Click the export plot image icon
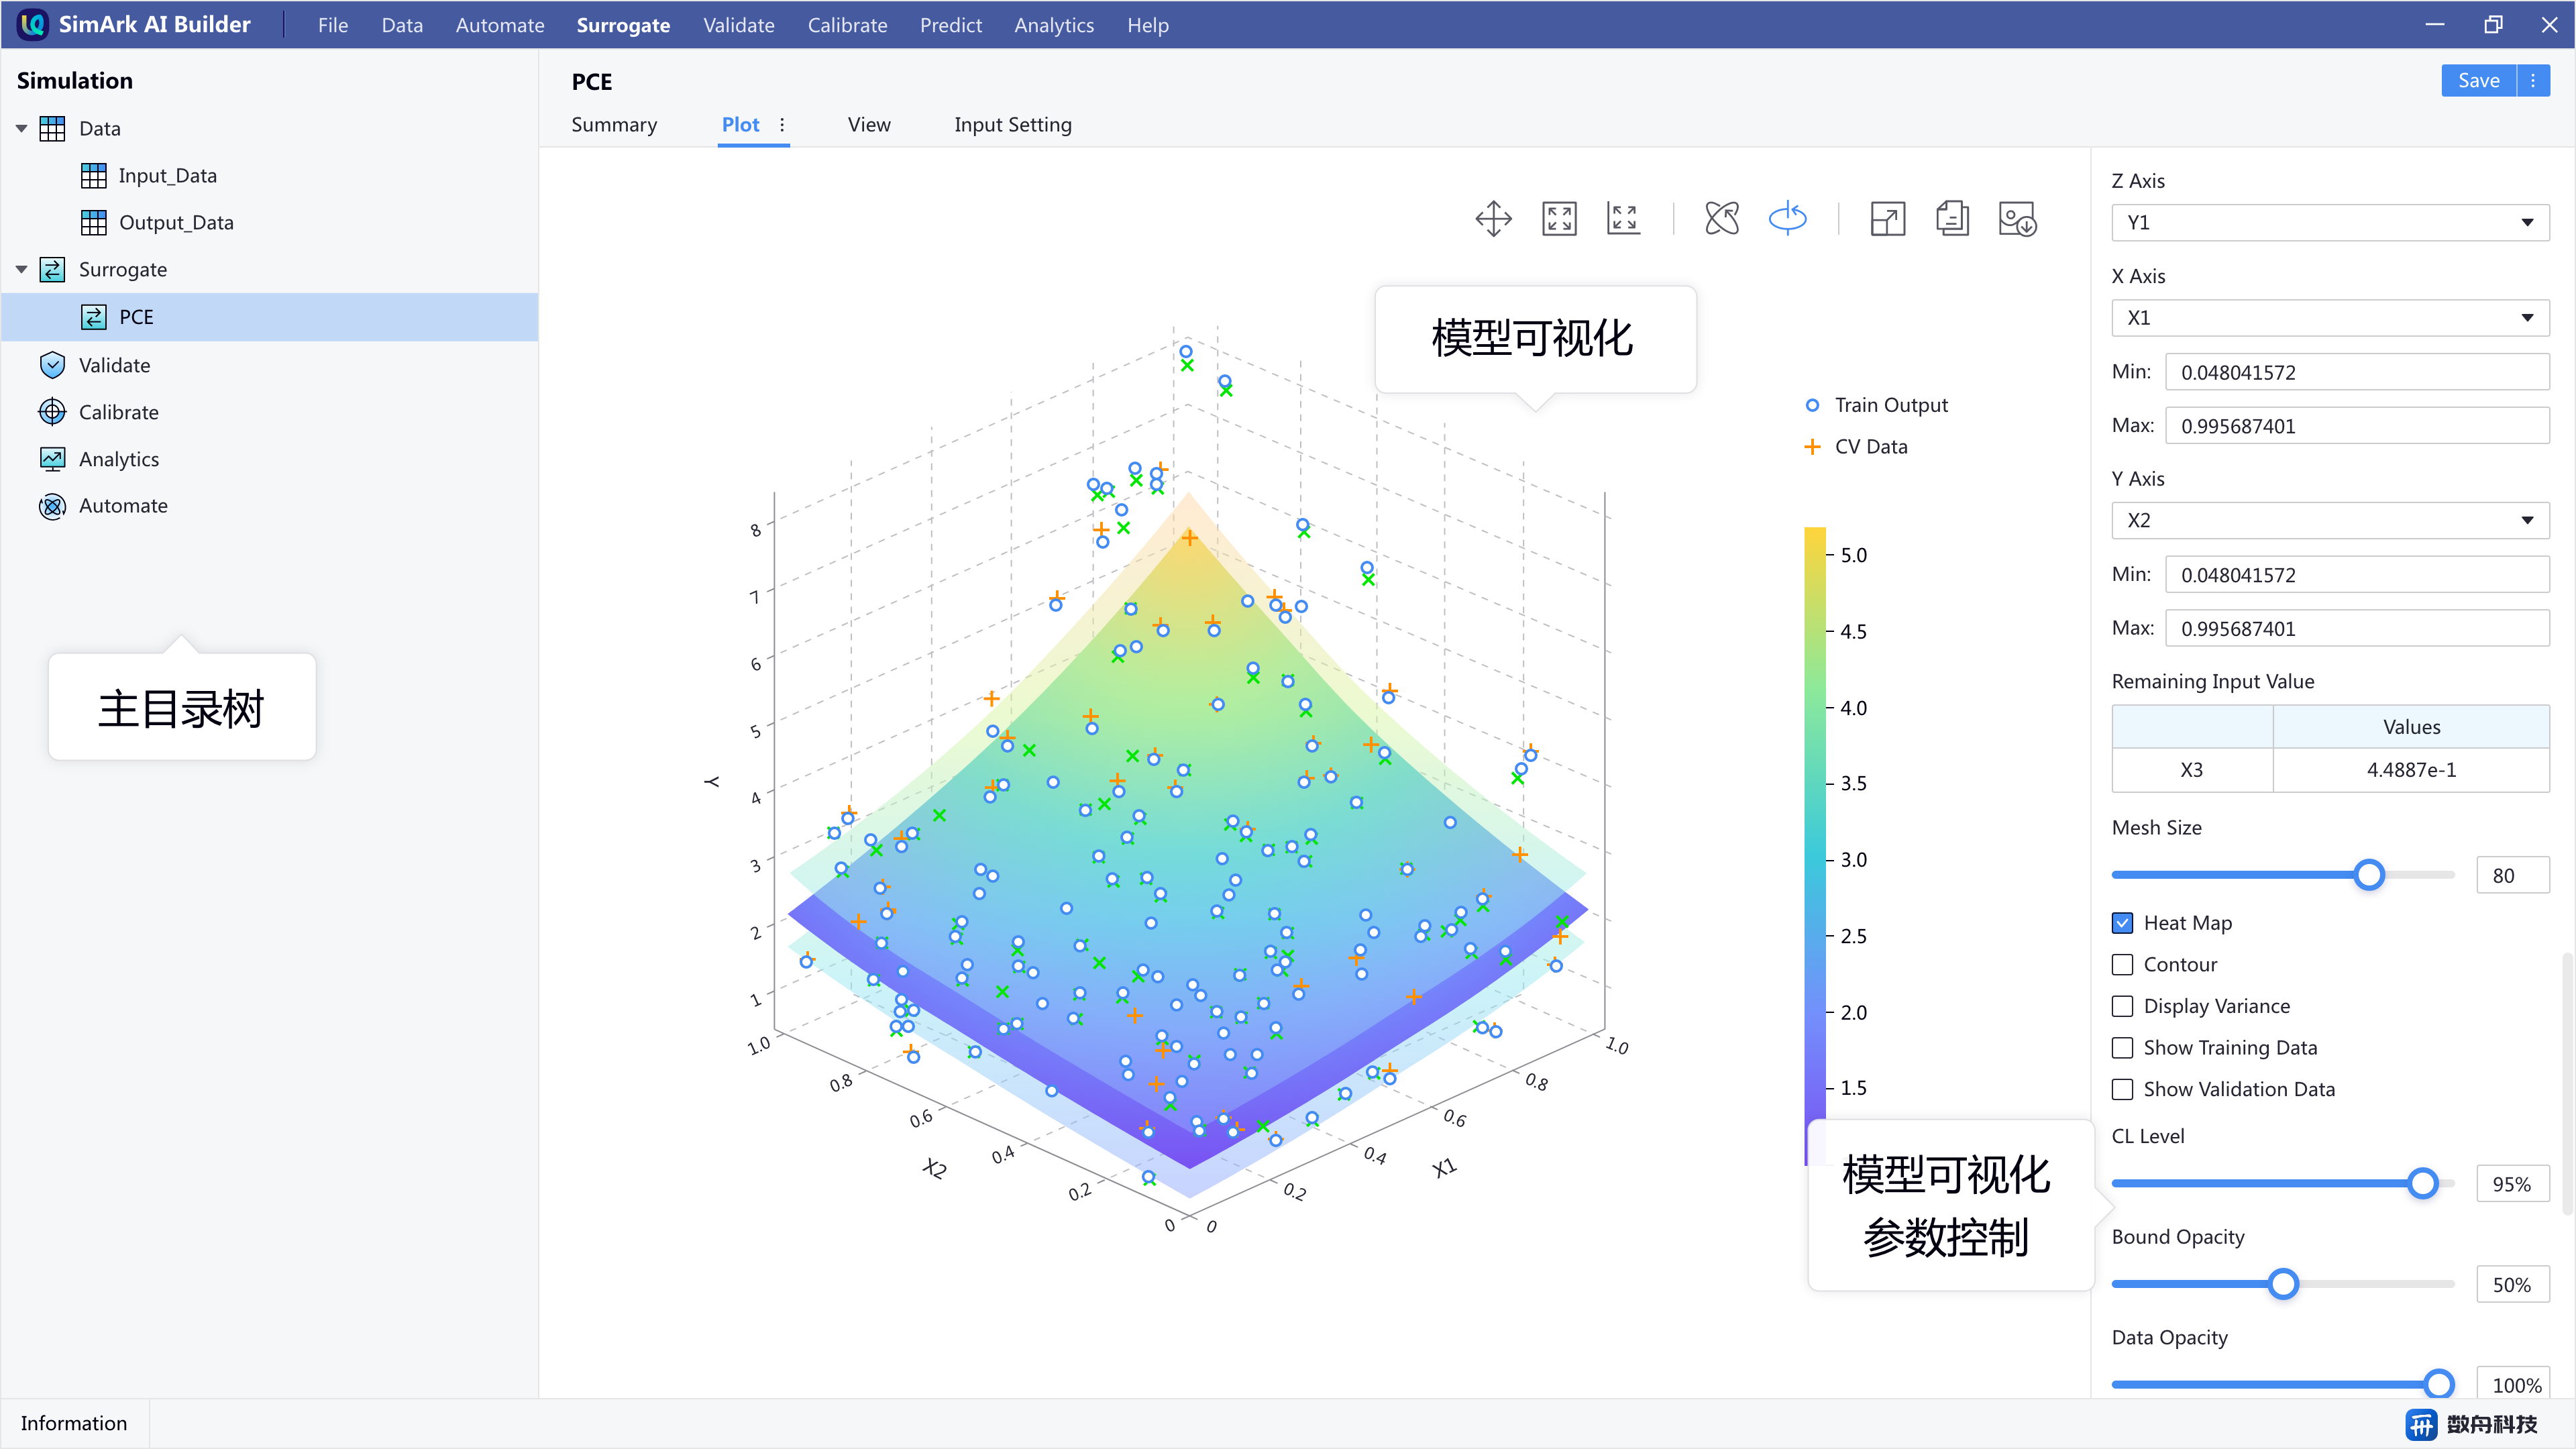The height and width of the screenshot is (1449, 2576). [x=2017, y=219]
